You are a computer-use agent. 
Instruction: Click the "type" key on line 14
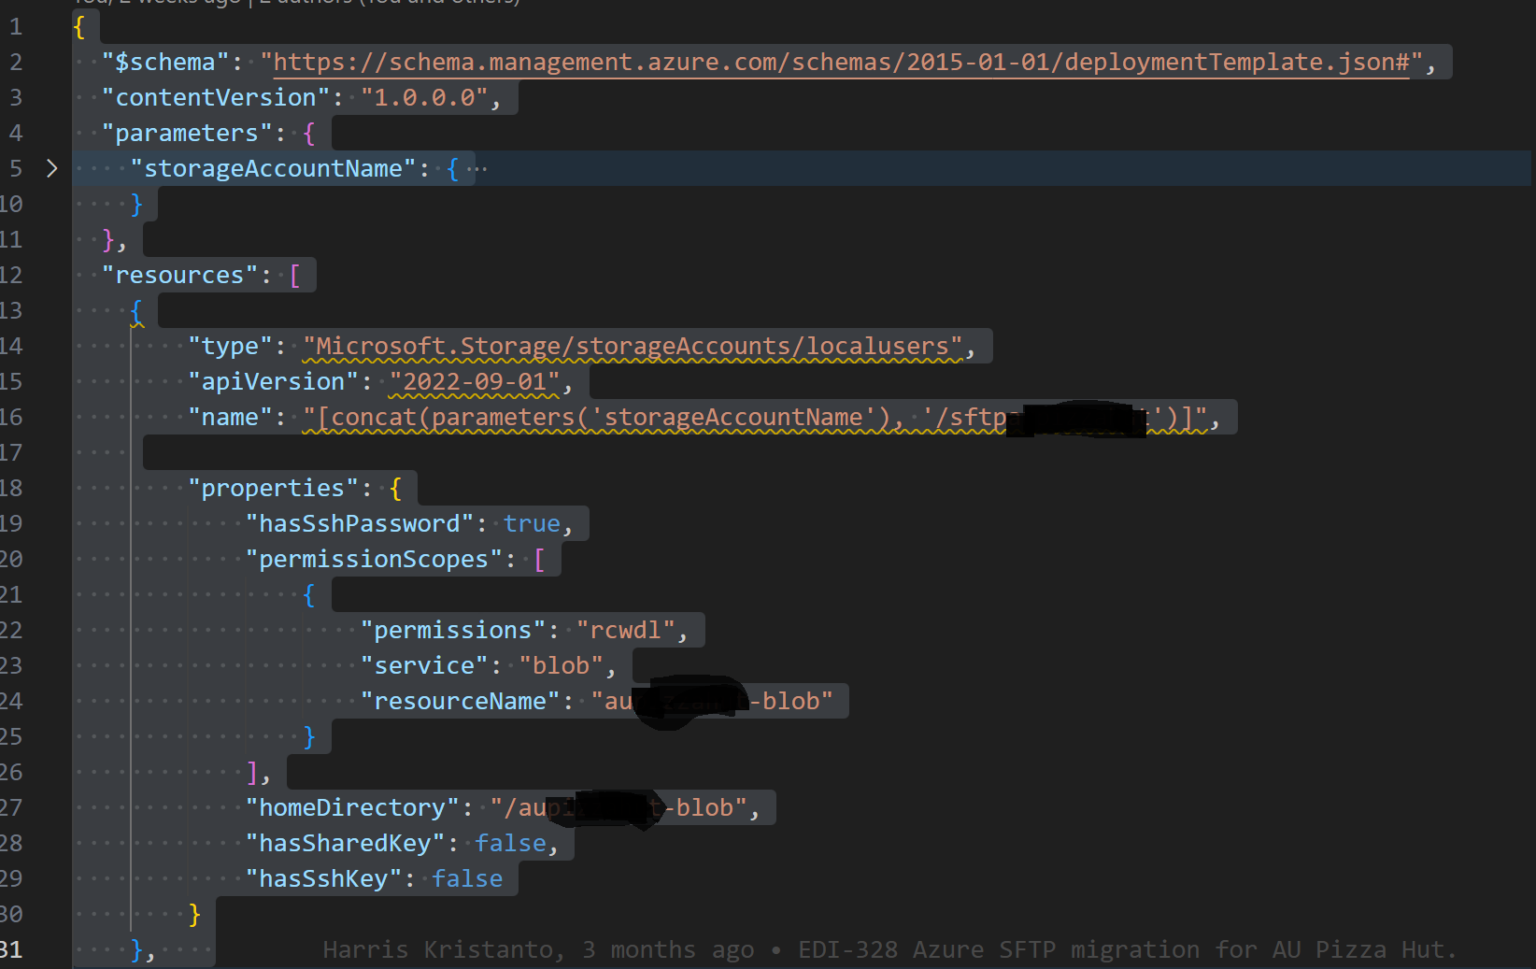[x=230, y=346]
